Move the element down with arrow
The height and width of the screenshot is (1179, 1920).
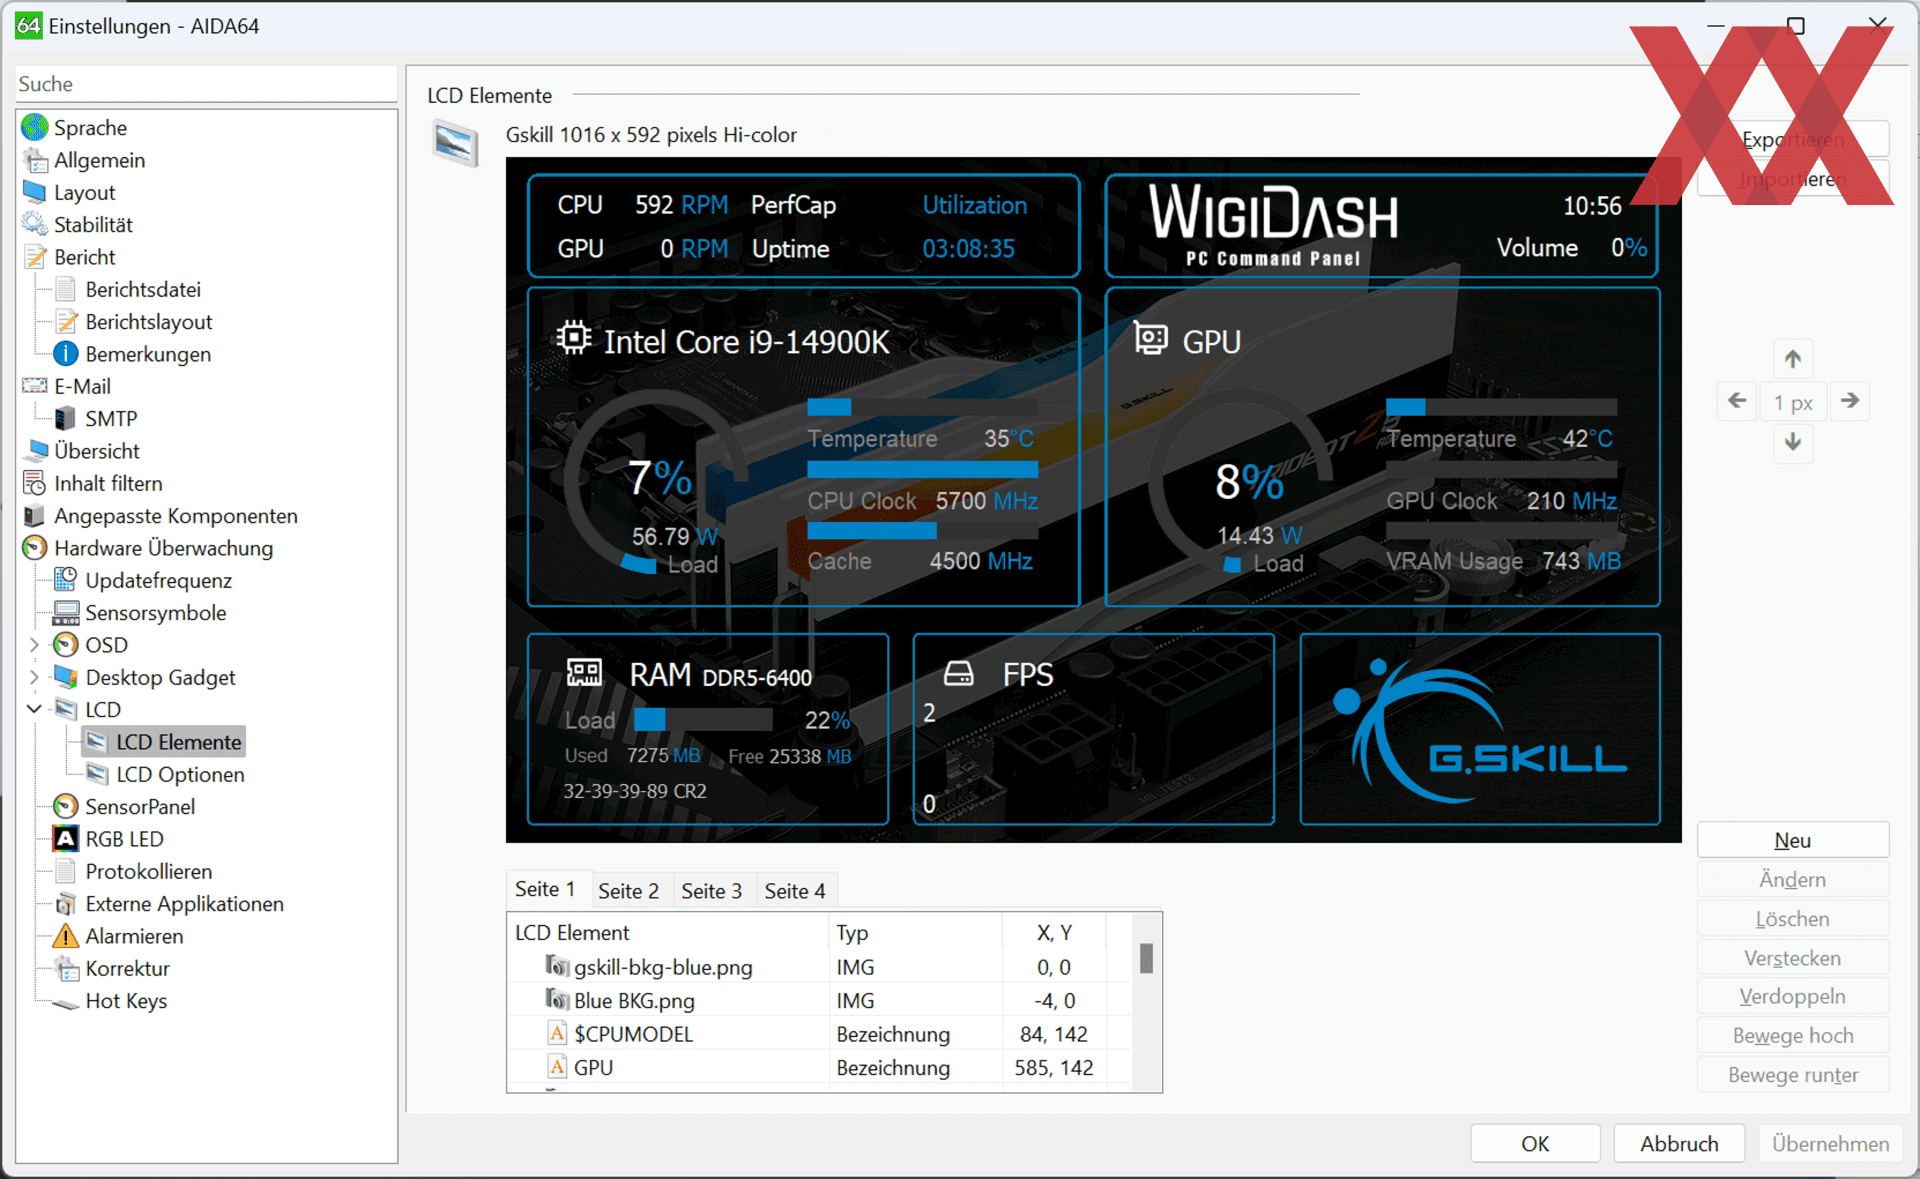[1793, 442]
